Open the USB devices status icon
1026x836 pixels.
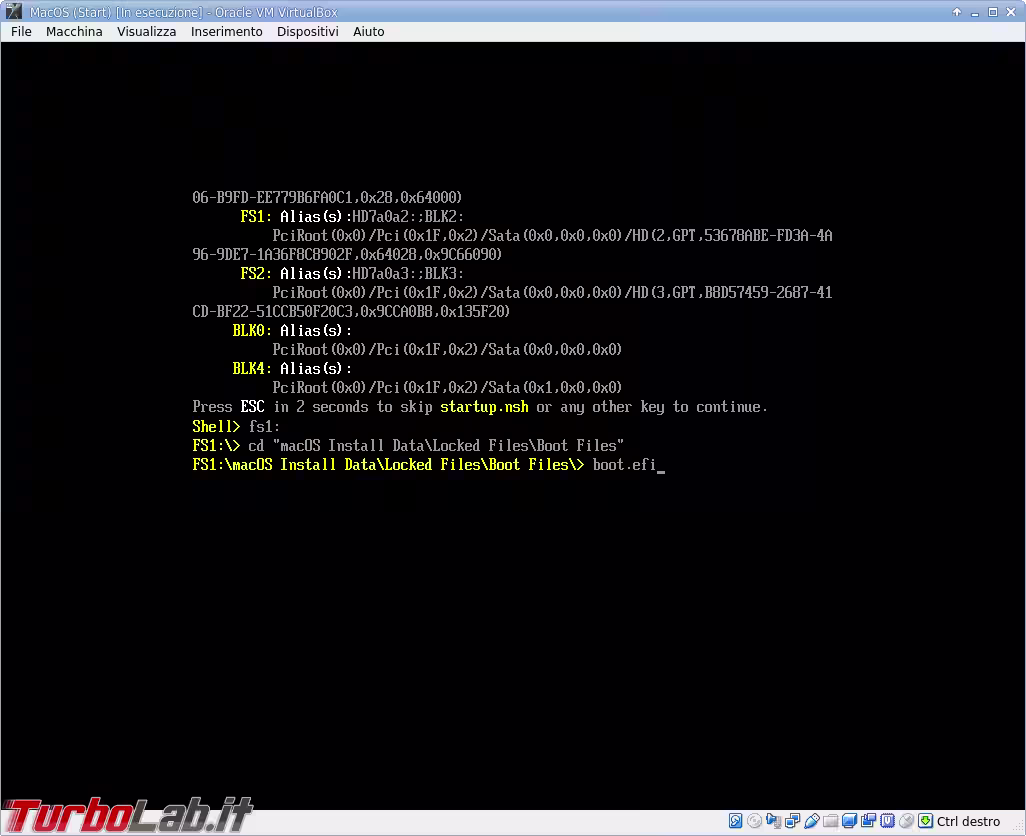click(x=811, y=821)
